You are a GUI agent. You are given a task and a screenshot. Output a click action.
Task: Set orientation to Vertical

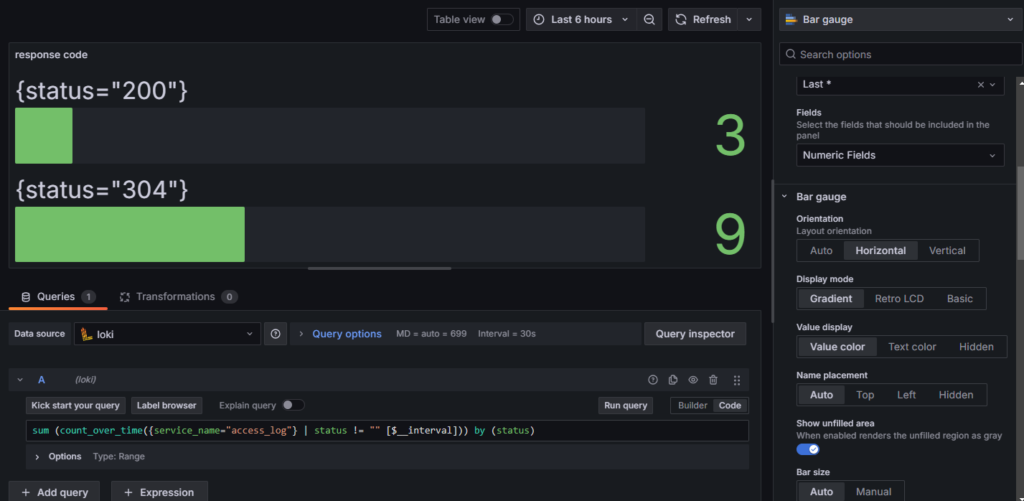pos(947,251)
